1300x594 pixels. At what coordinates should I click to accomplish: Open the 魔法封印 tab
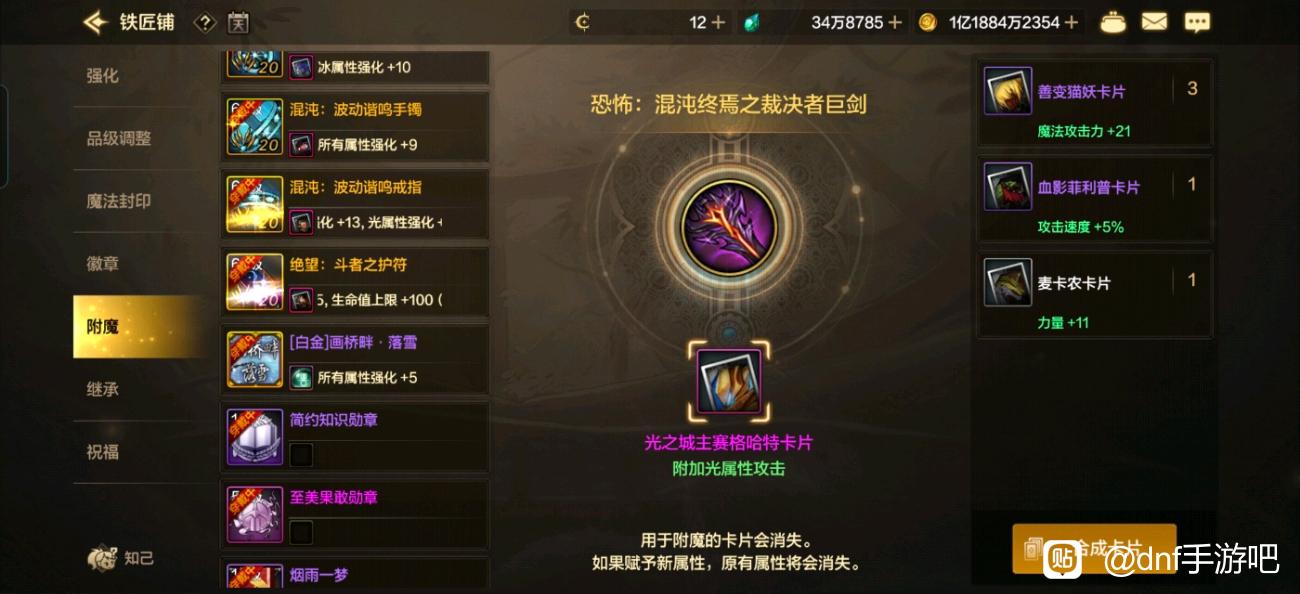[118, 201]
